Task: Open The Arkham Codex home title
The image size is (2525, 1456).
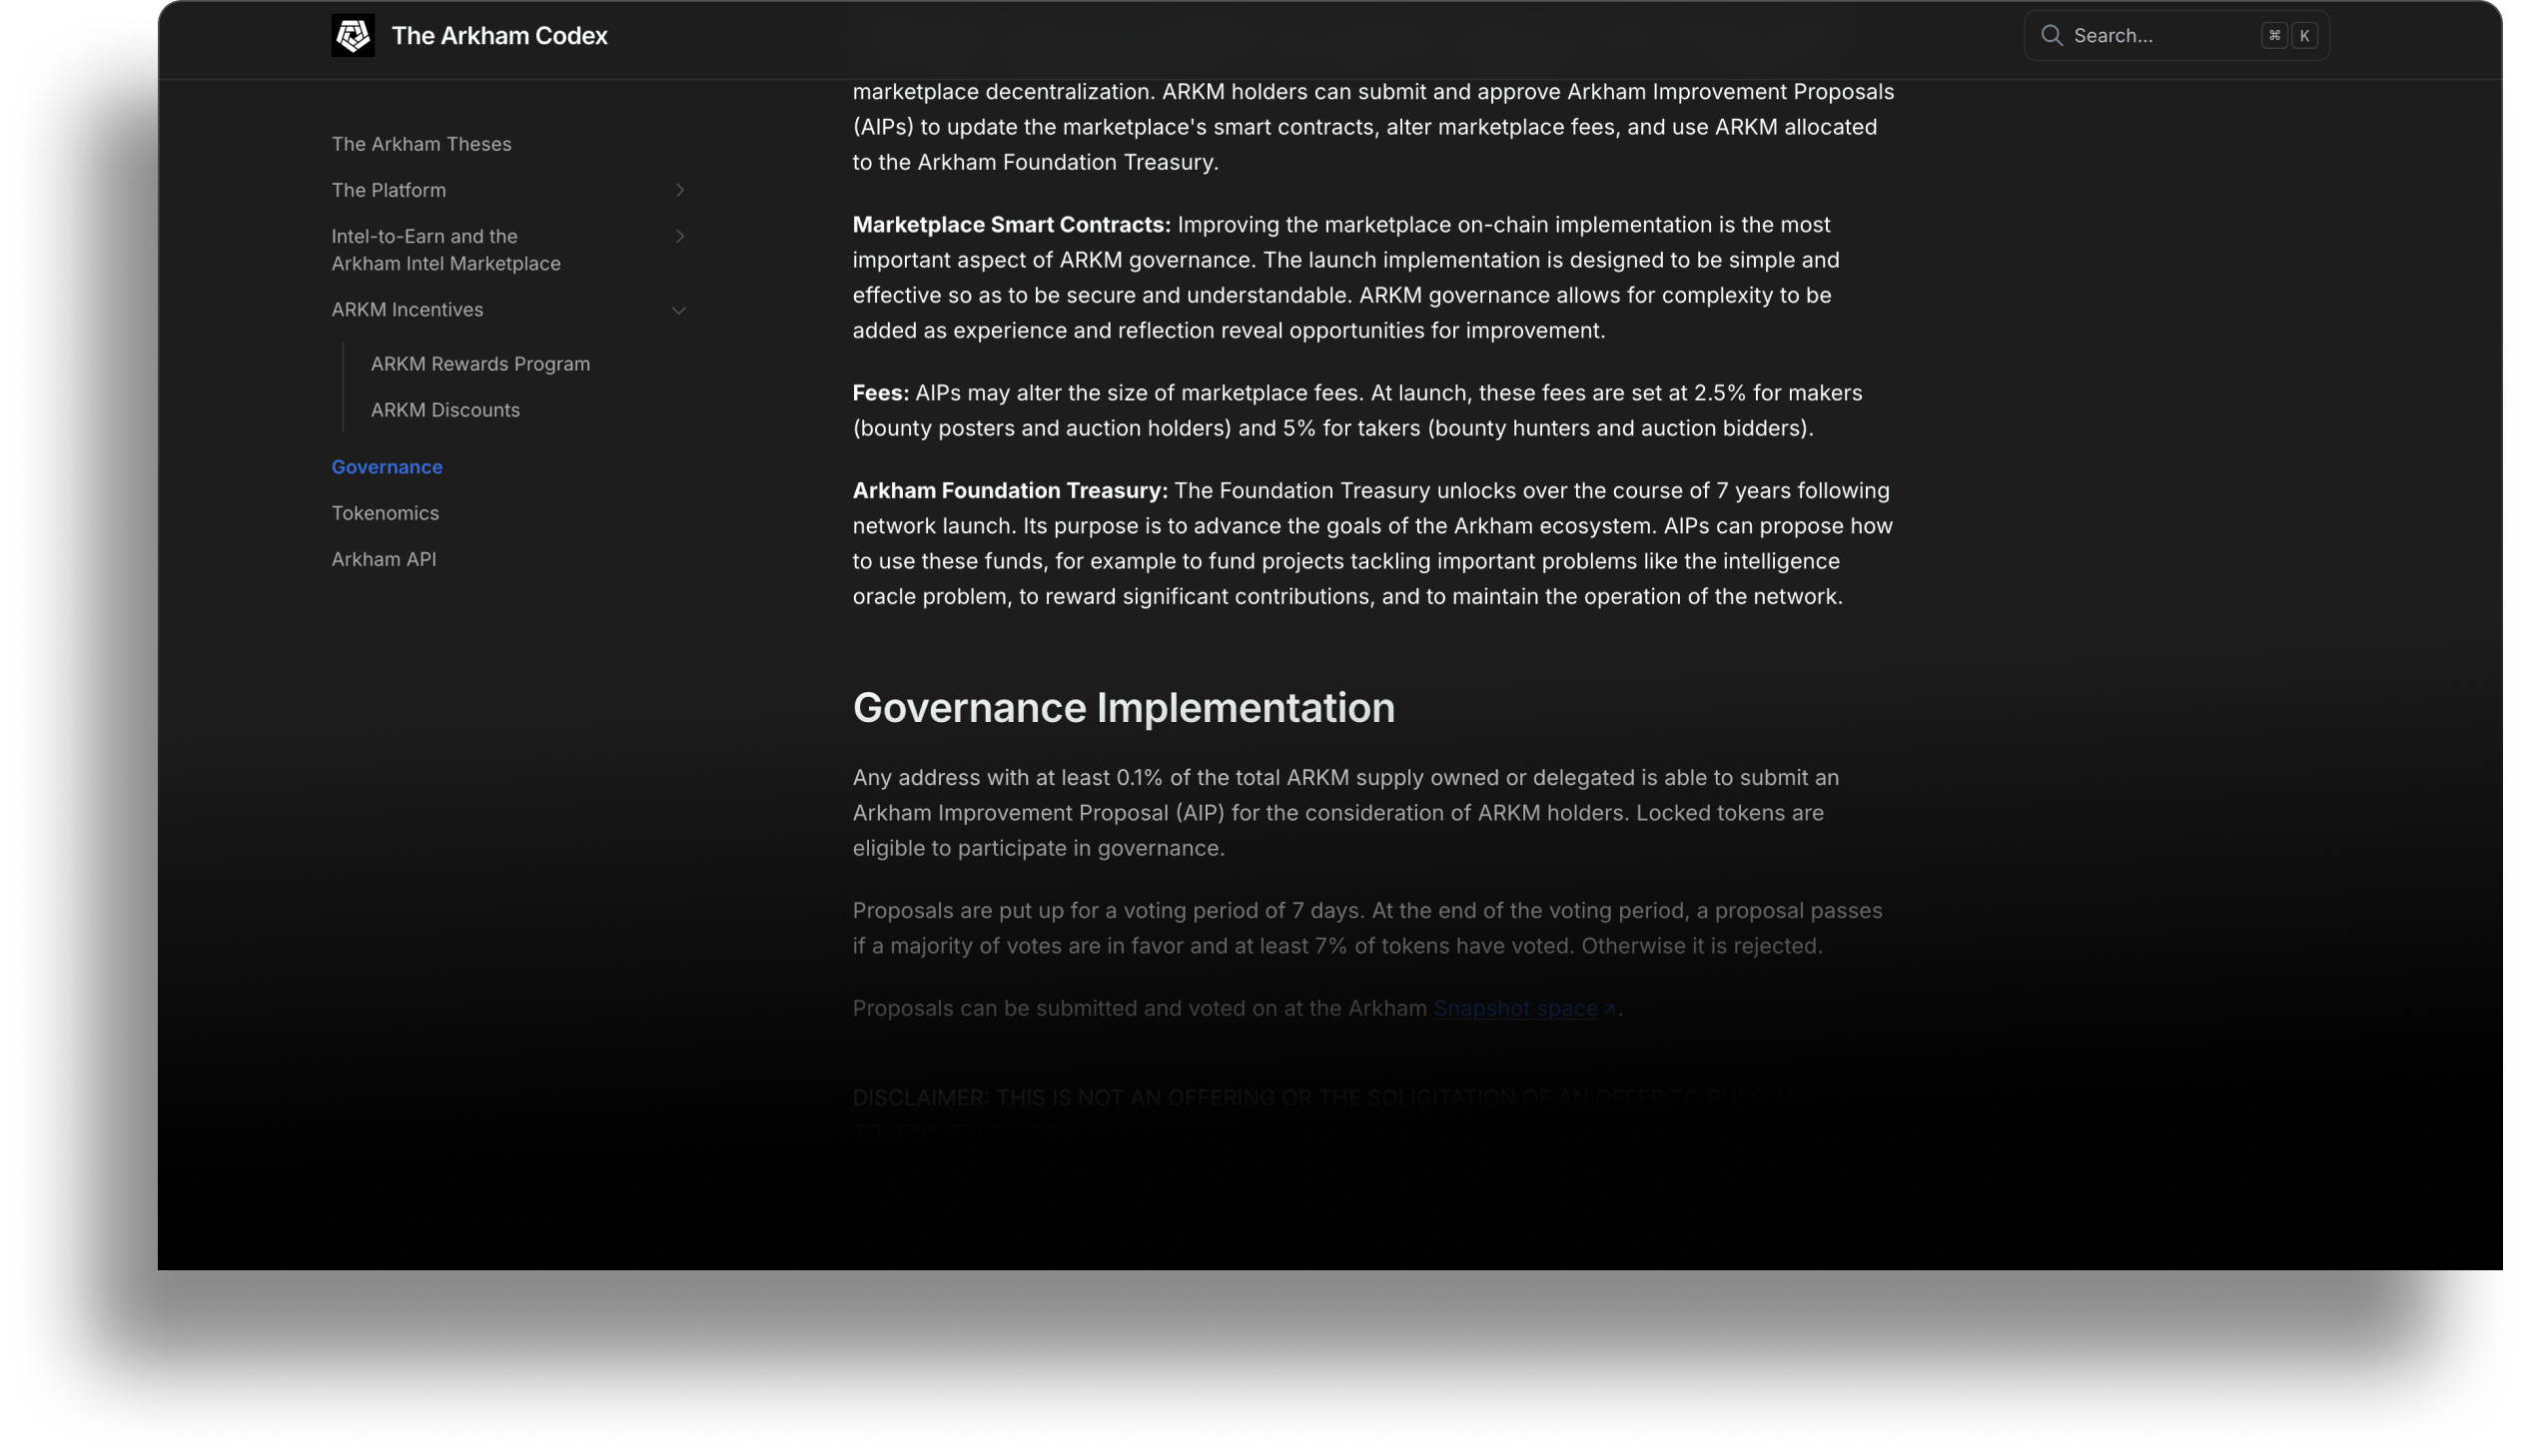Action: 499,36
